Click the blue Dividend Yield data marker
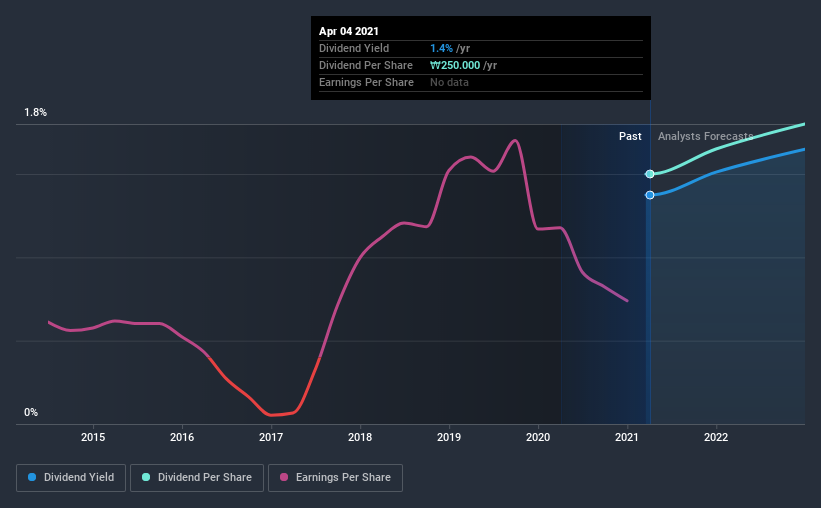The width and height of the screenshot is (821, 508). [650, 195]
